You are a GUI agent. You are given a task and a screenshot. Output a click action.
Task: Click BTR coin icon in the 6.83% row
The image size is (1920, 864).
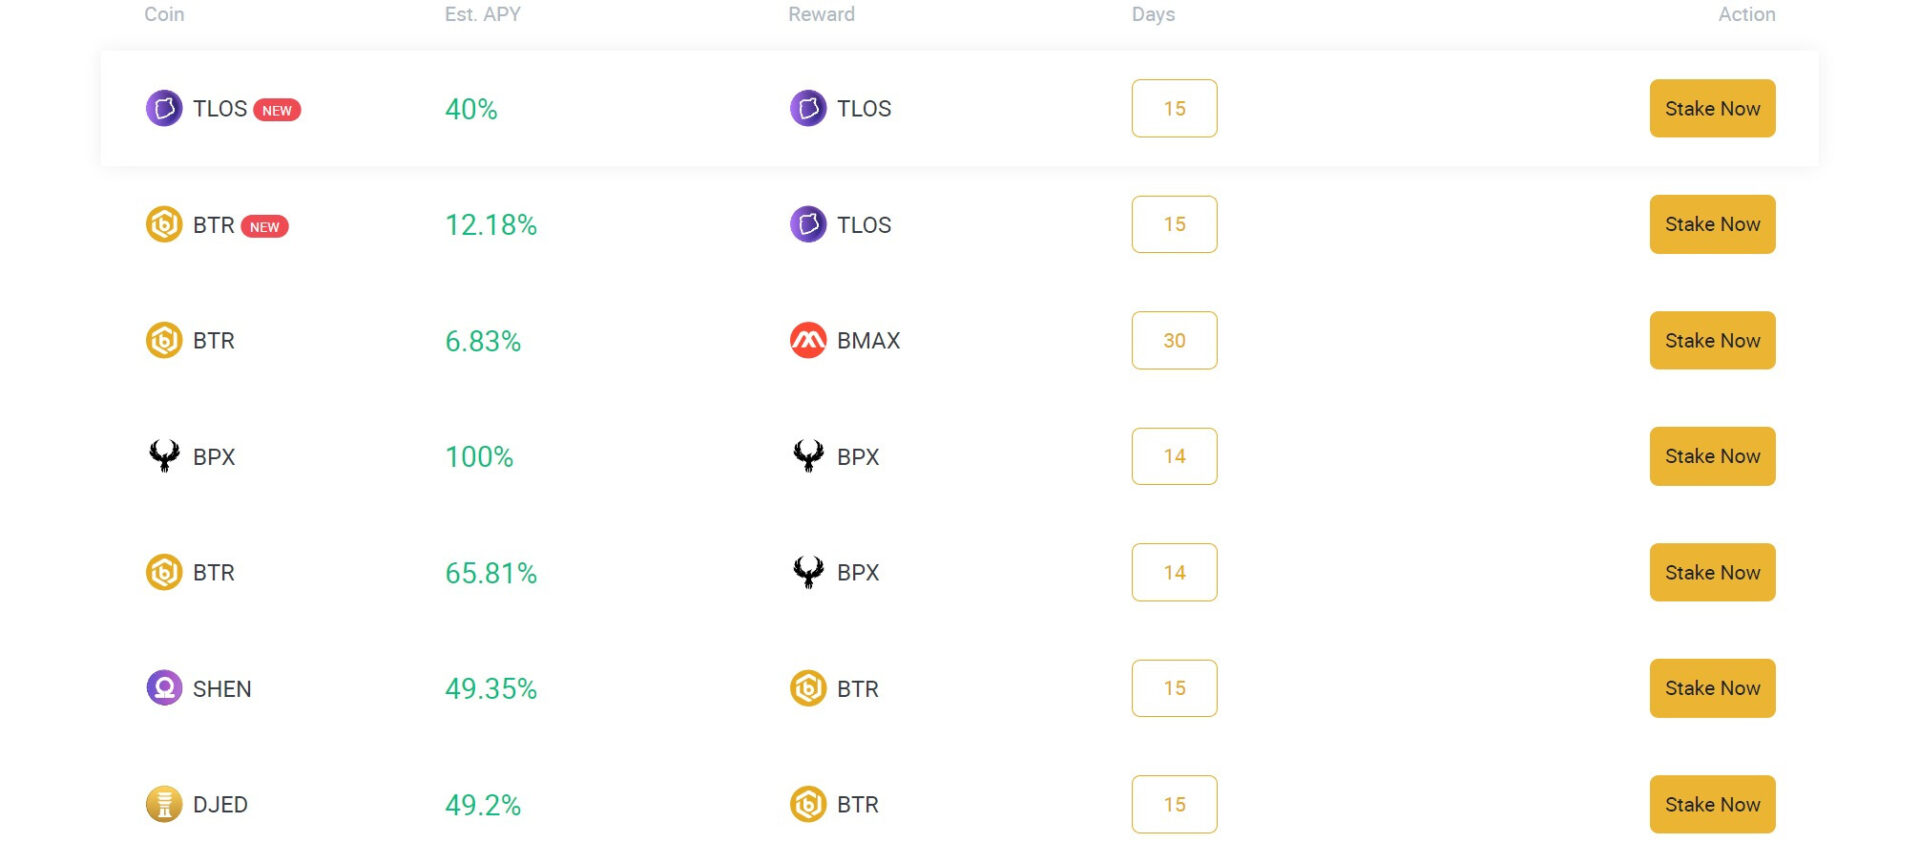(164, 340)
